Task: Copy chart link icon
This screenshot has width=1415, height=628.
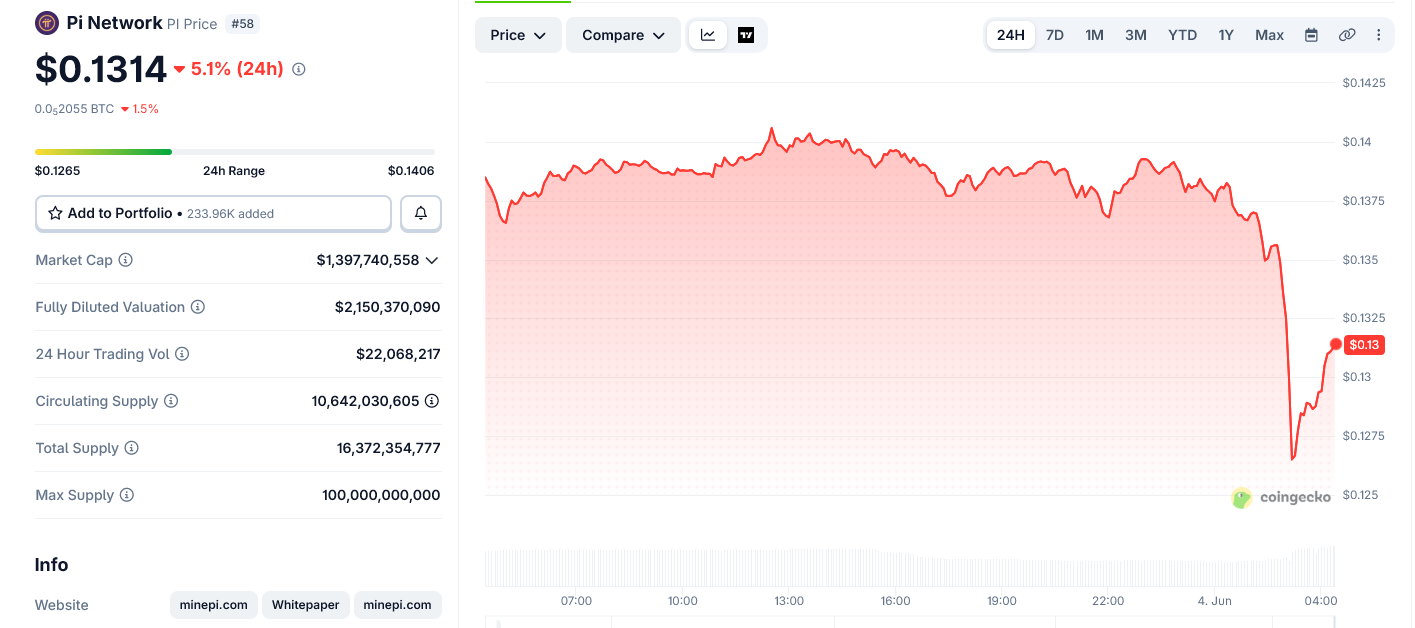Action: (x=1347, y=35)
